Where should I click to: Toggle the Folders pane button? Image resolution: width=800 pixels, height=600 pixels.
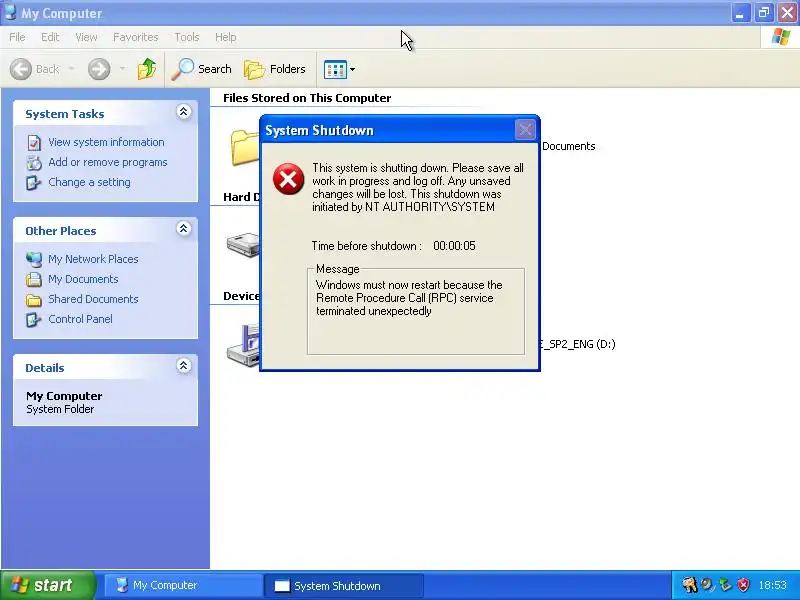click(x=275, y=69)
